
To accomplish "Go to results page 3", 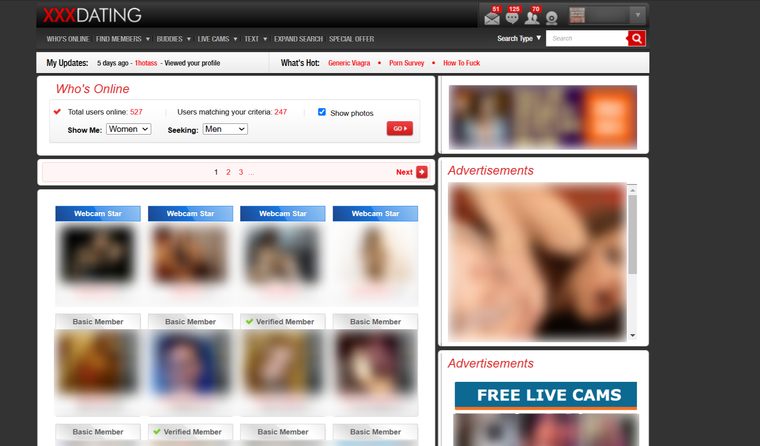I will click(x=240, y=172).
